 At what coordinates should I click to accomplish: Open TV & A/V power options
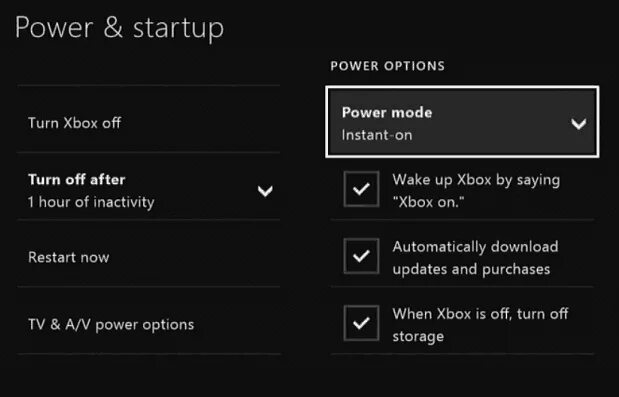tap(148, 324)
